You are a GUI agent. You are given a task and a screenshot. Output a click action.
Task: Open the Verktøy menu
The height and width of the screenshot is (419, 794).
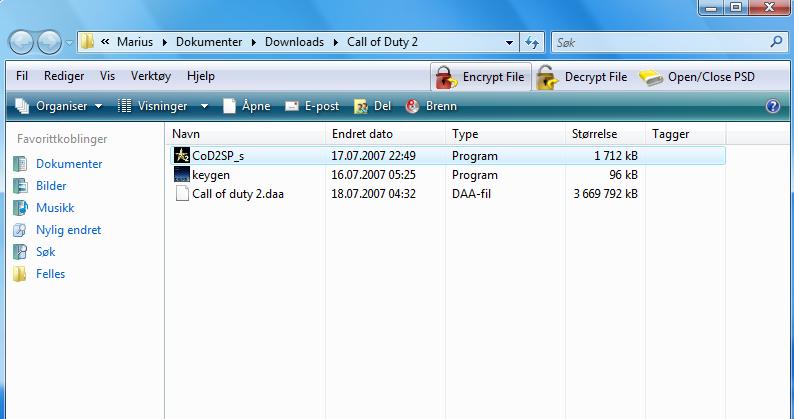[151, 76]
